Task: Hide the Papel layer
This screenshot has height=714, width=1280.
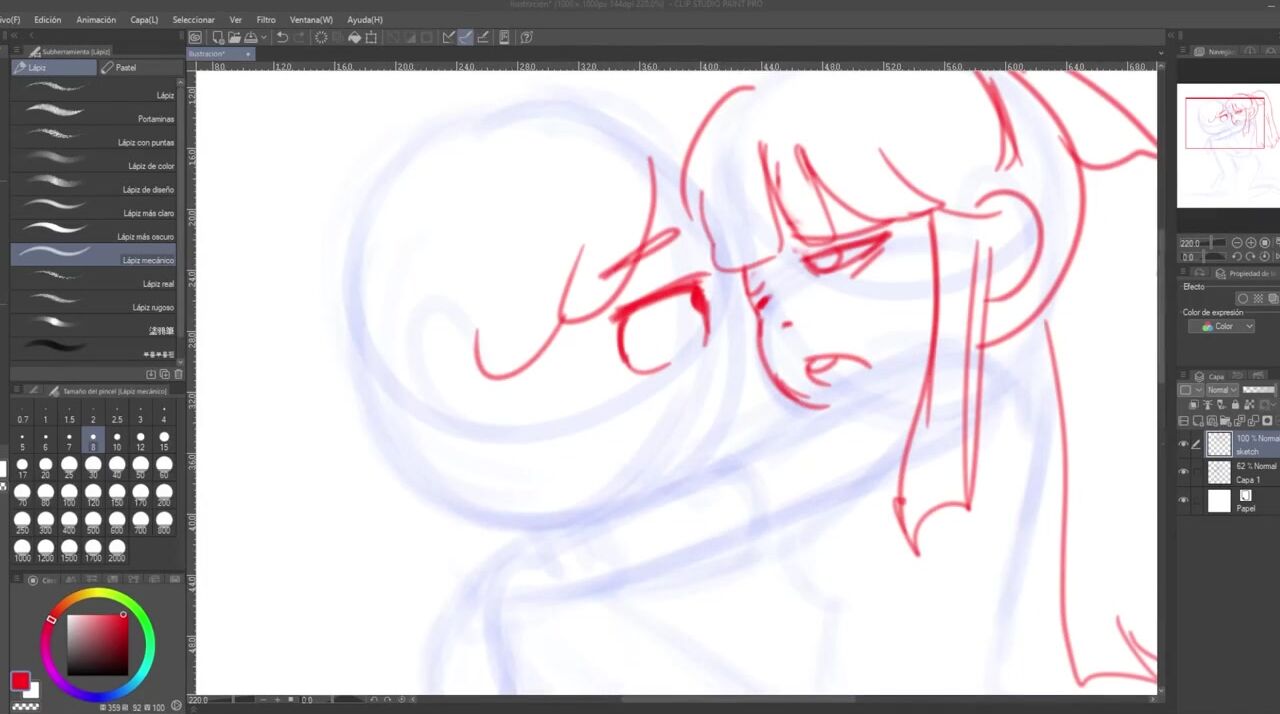Action: coord(1184,500)
